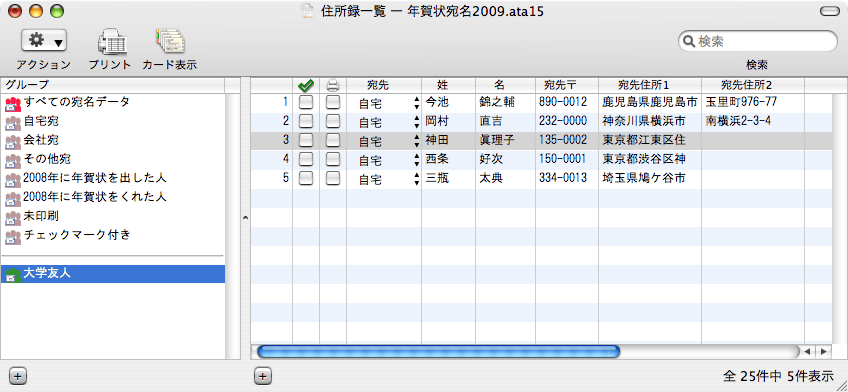Select the 未印刷 group

tap(113, 216)
